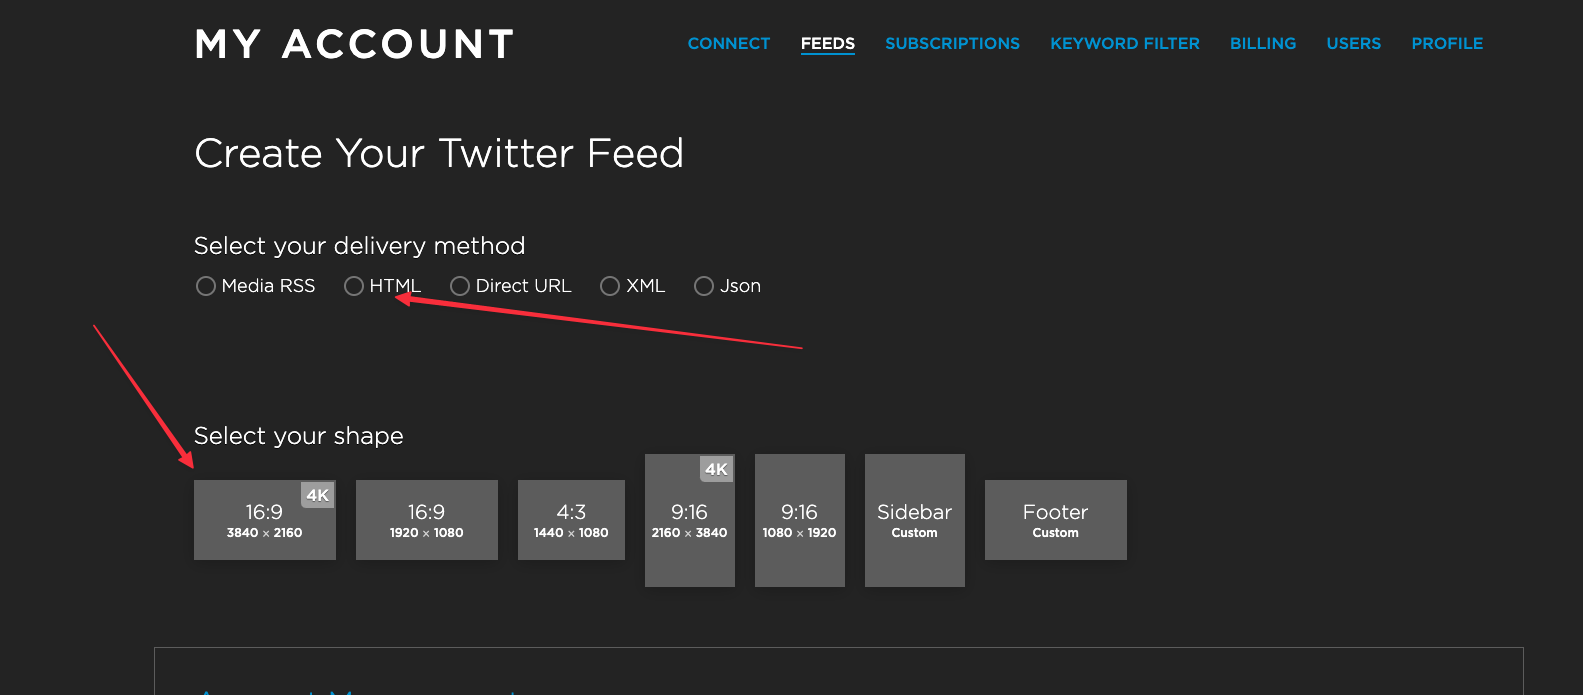The width and height of the screenshot is (1583, 695).
Task: Open the Connect page
Action: click(x=729, y=44)
